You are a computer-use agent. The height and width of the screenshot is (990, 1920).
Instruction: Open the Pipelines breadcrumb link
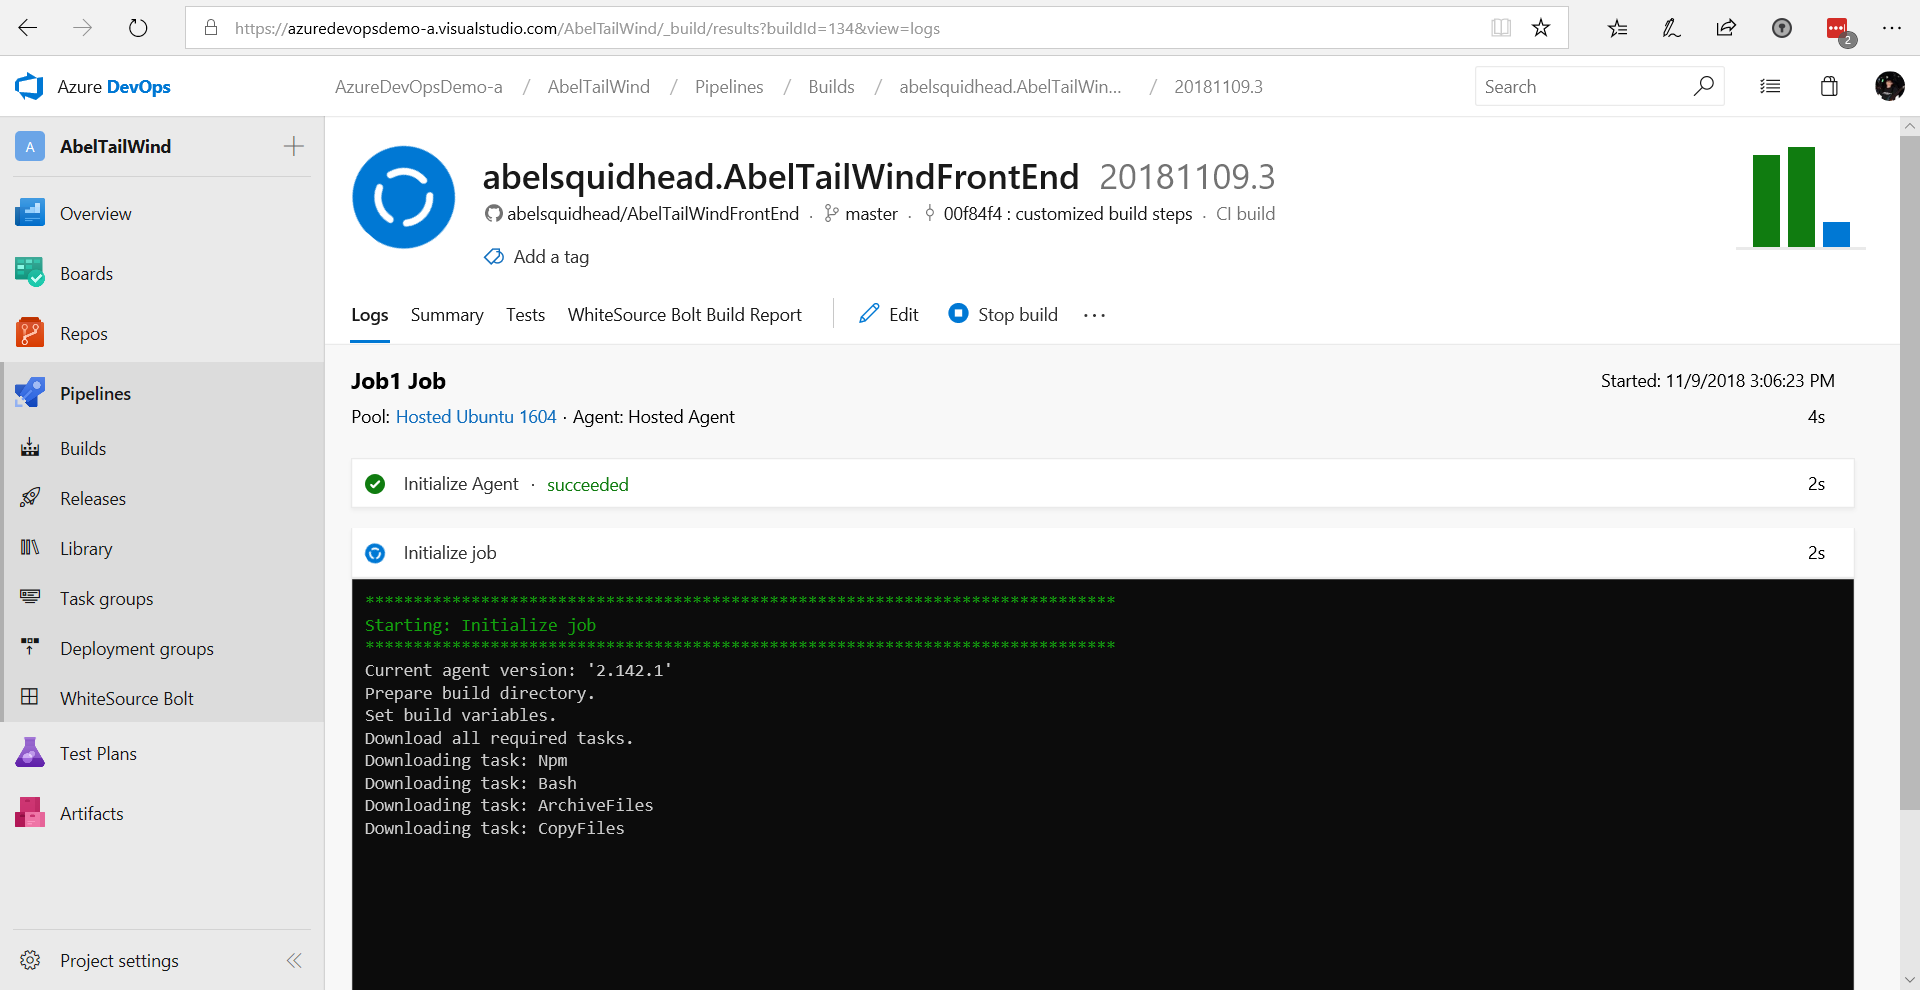[x=729, y=87]
